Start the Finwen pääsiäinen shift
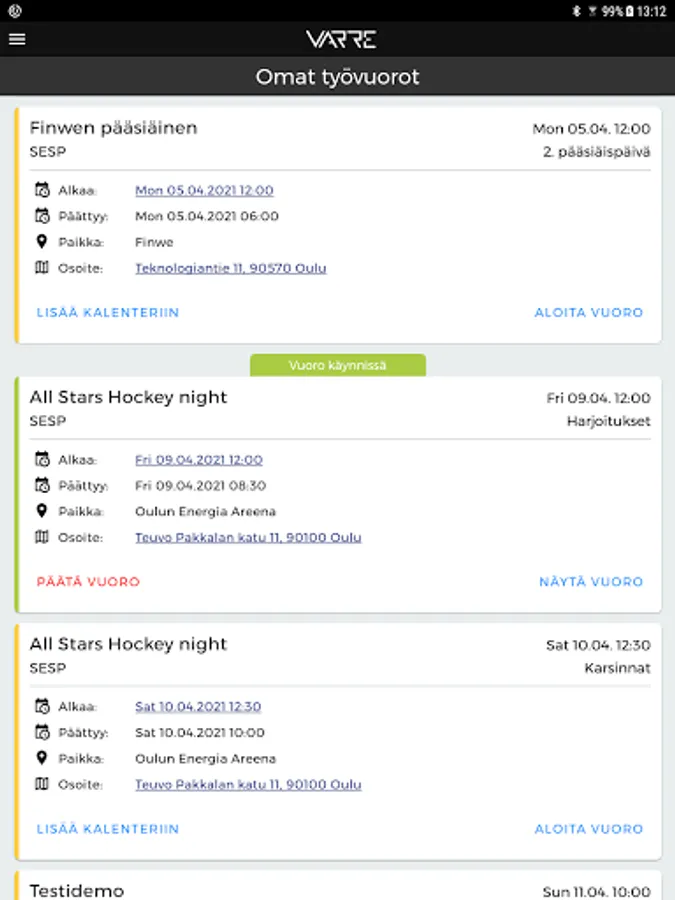This screenshot has height=900, width=675. [588, 313]
